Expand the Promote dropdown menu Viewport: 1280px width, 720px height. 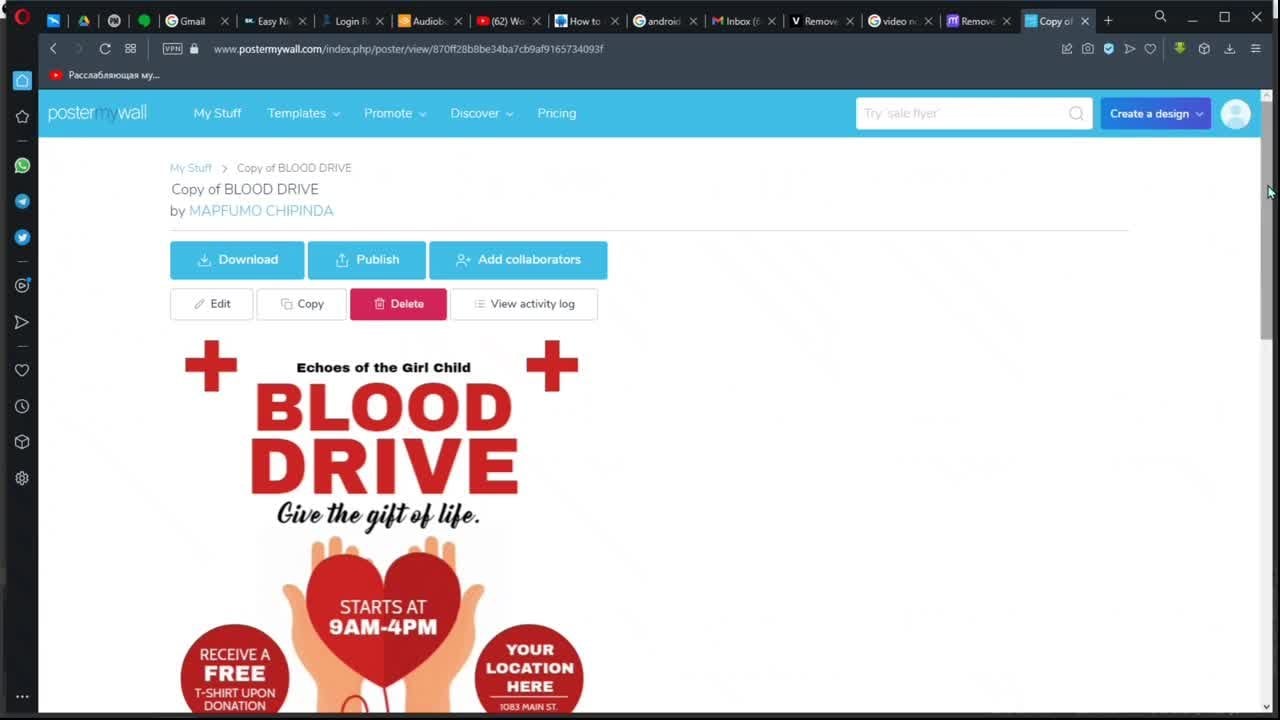[x=395, y=113]
